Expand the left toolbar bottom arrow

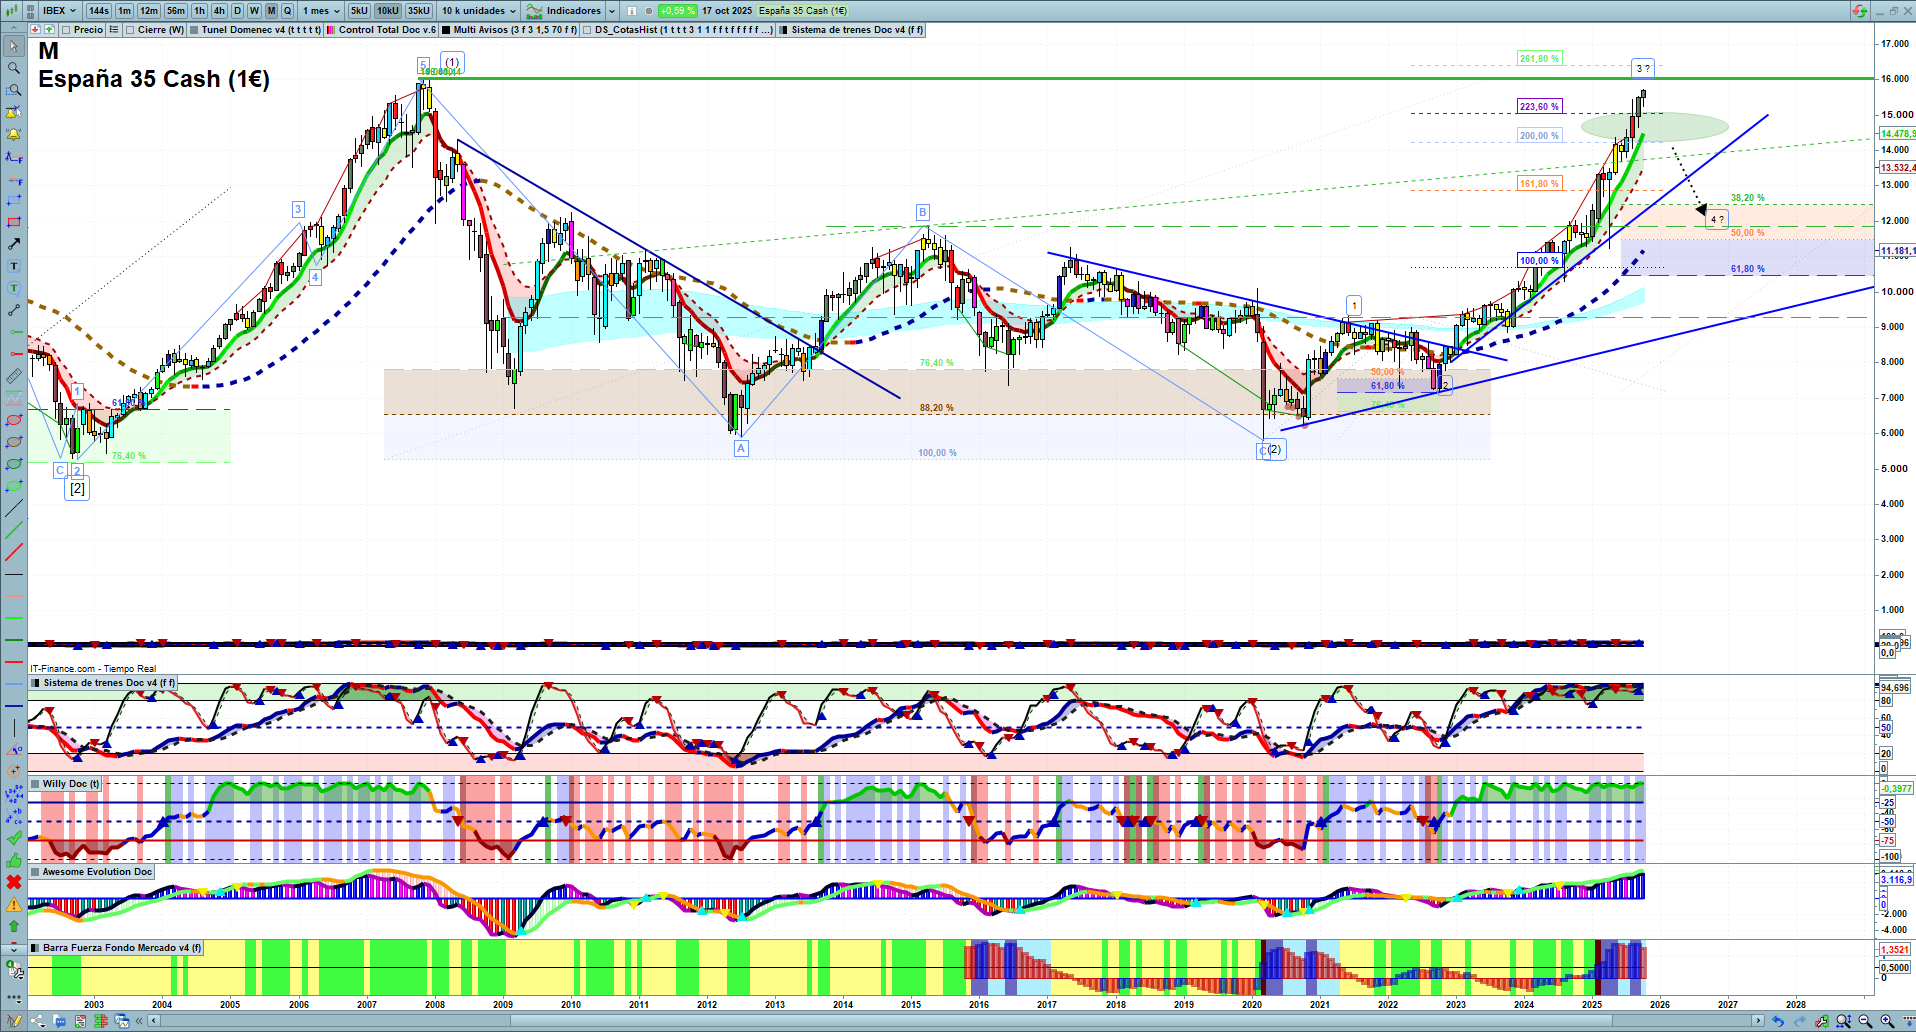[x=14, y=948]
